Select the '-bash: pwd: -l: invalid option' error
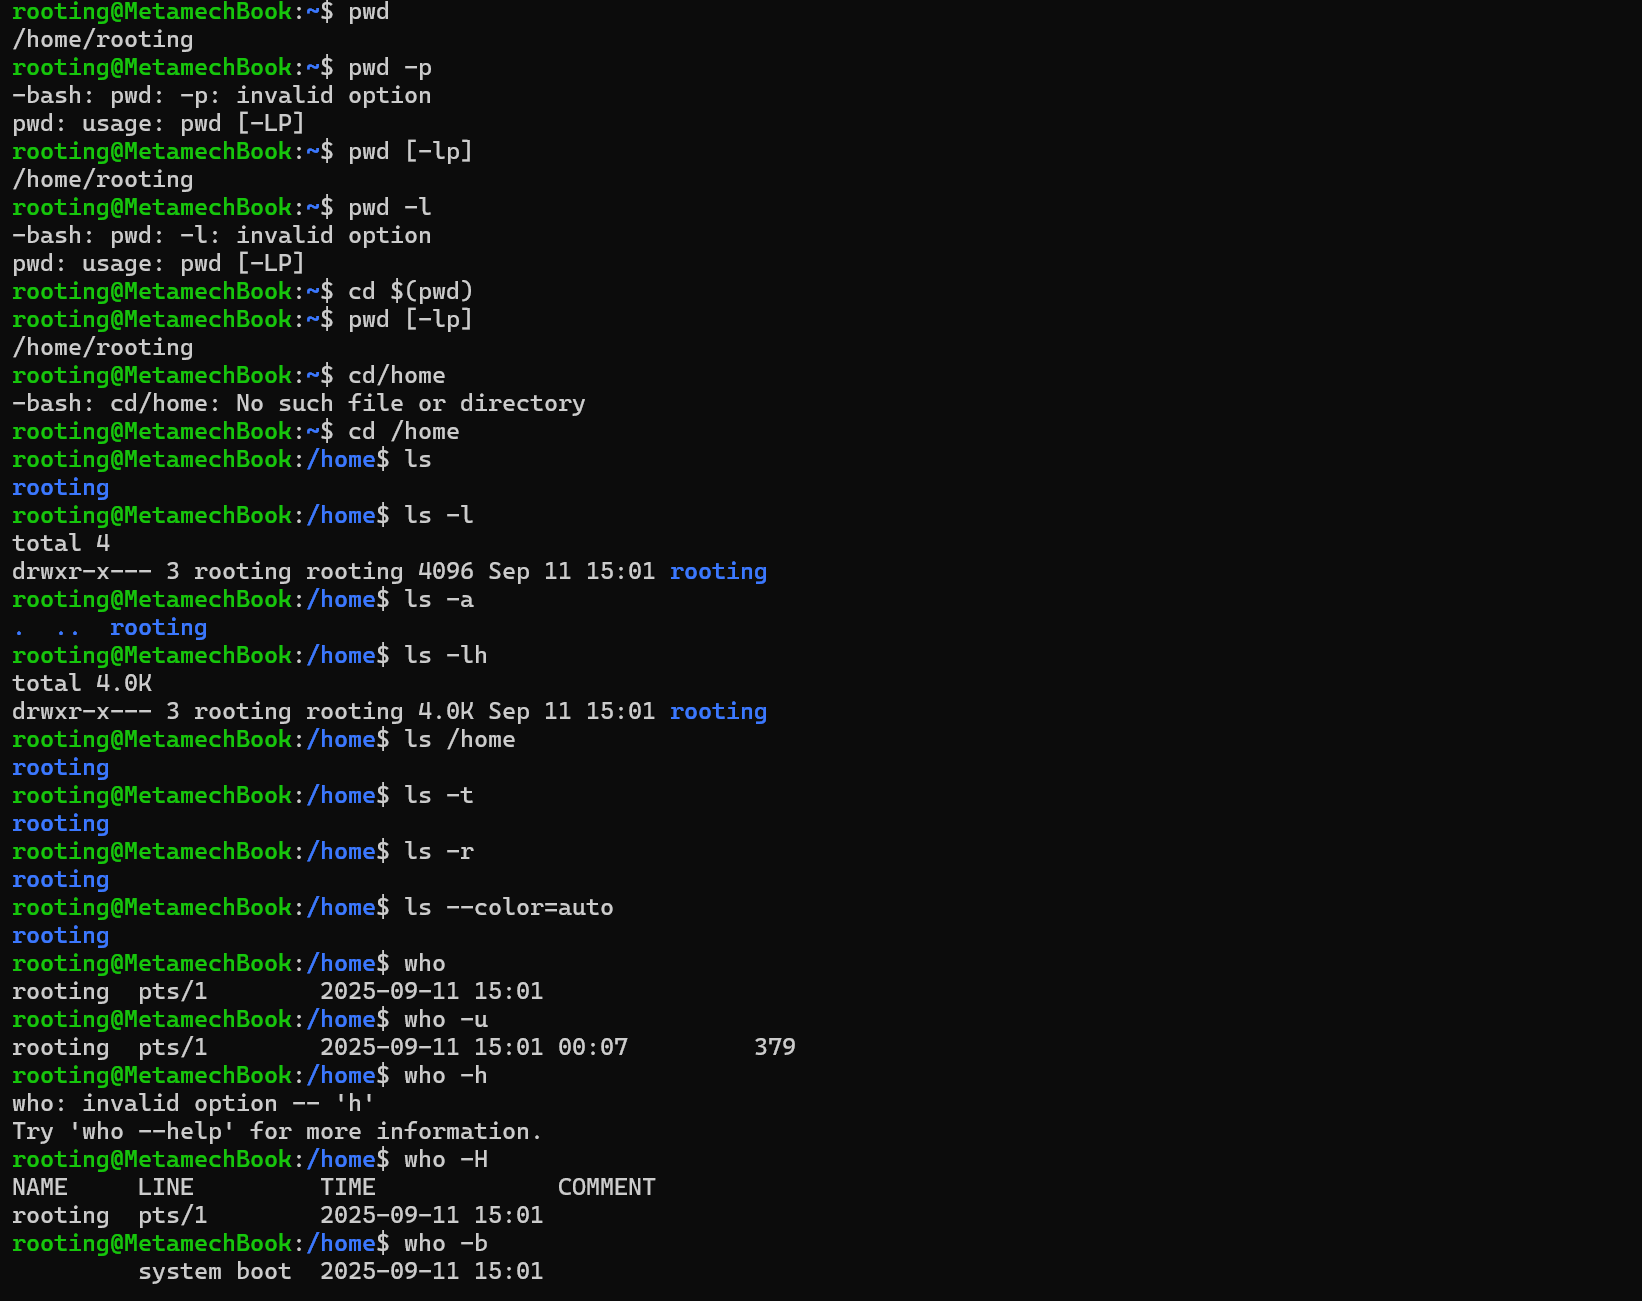 coord(222,235)
